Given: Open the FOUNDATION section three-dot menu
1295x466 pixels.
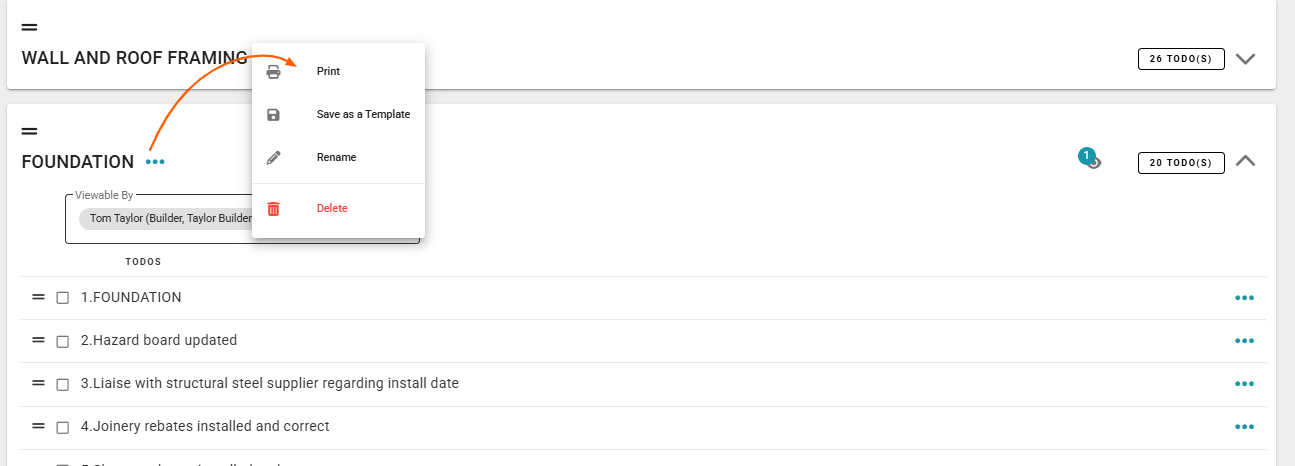Looking at the screenshot, I should (155, 162).
